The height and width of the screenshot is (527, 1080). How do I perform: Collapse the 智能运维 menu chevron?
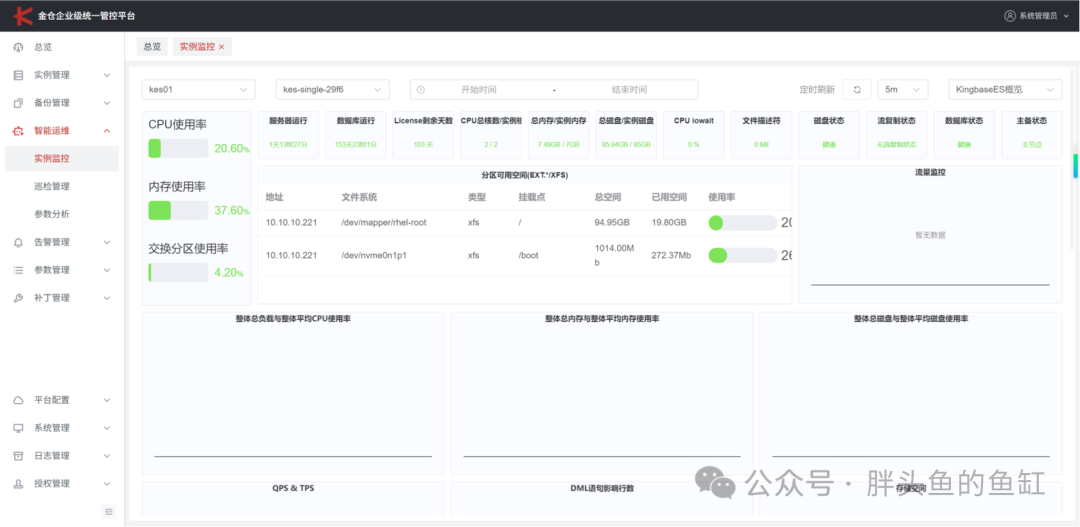point(107,131)
